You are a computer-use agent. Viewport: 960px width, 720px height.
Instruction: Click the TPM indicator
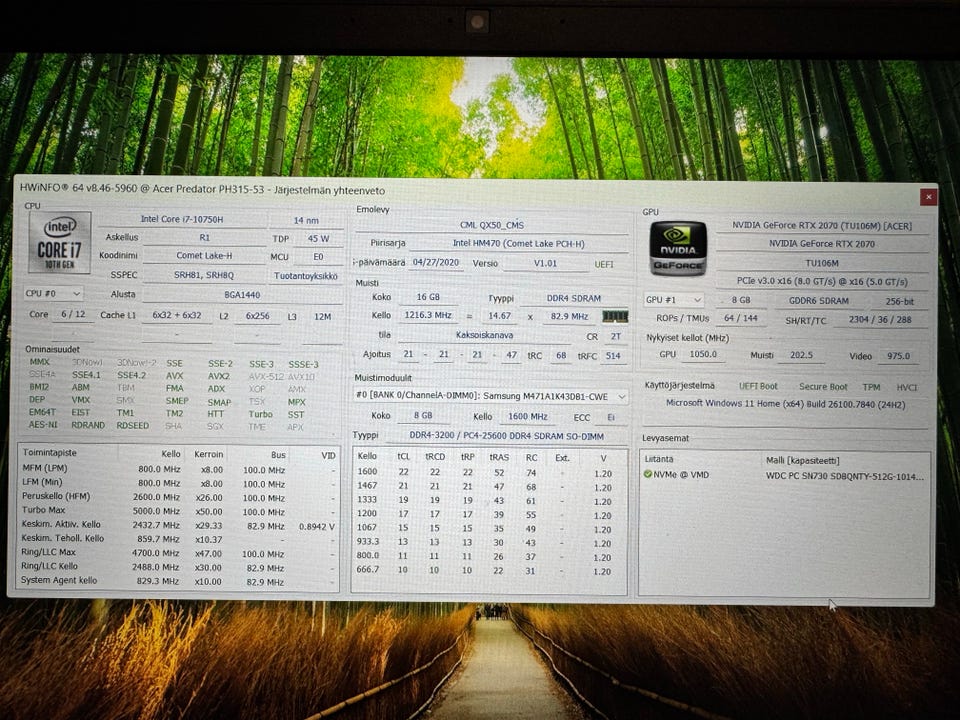871,387
